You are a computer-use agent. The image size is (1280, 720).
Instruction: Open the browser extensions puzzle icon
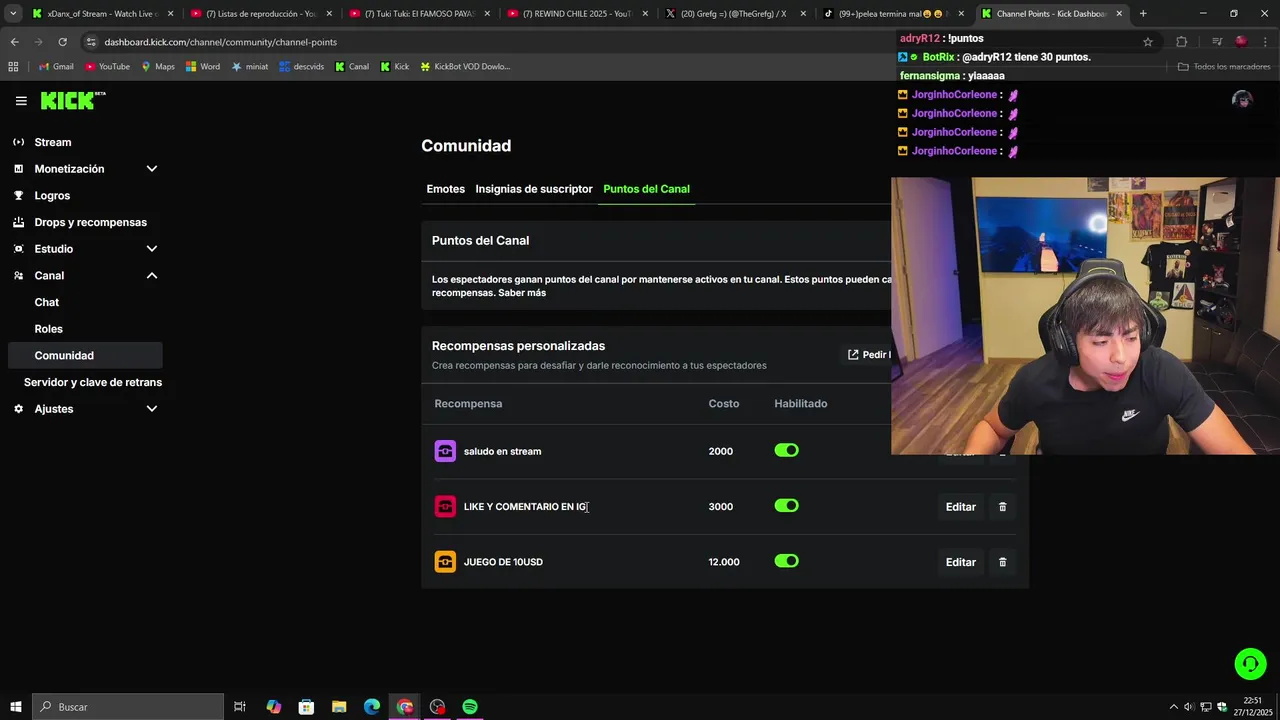1181,42
